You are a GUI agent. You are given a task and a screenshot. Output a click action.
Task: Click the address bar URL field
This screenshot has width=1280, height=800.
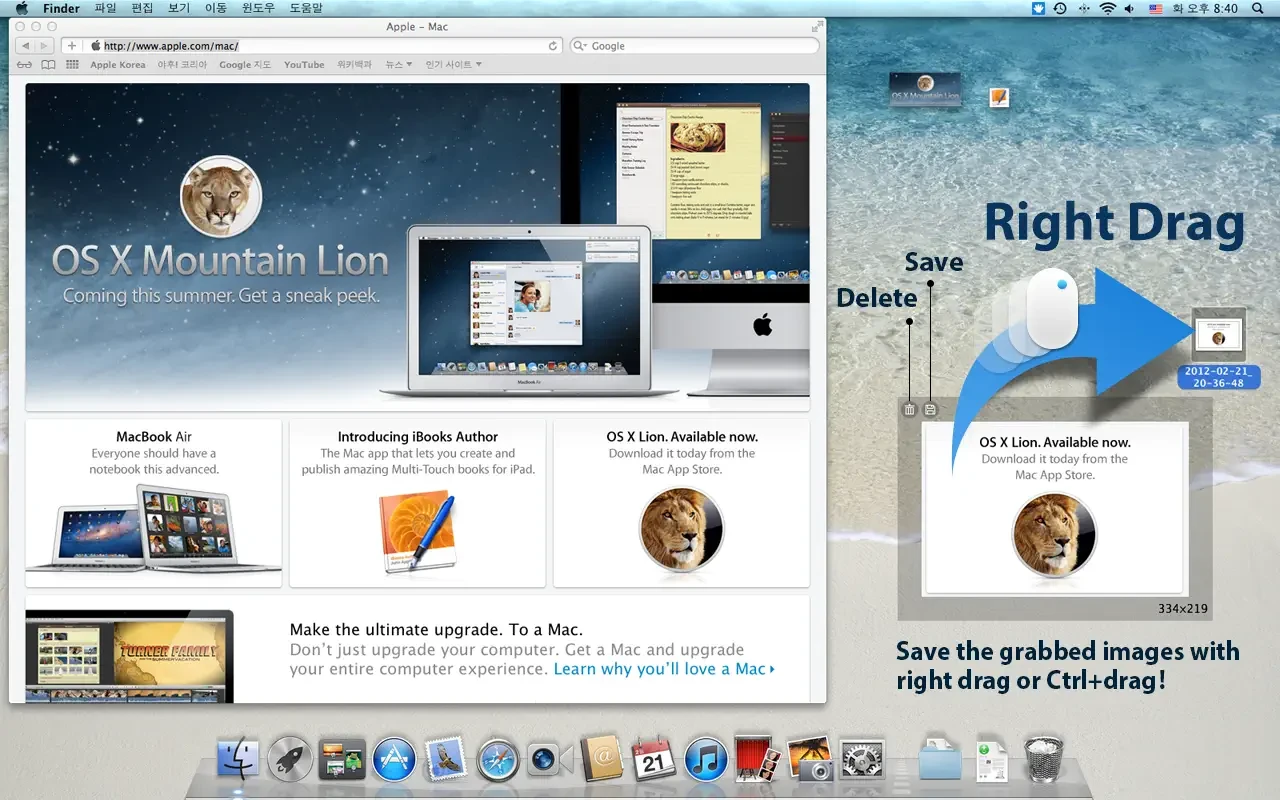[x=322, y=46]
